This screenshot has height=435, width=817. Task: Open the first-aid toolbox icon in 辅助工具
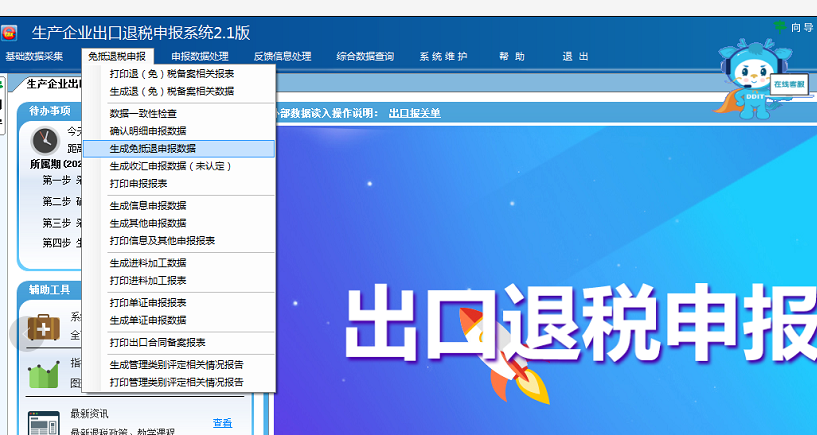(x=43, y=327)
